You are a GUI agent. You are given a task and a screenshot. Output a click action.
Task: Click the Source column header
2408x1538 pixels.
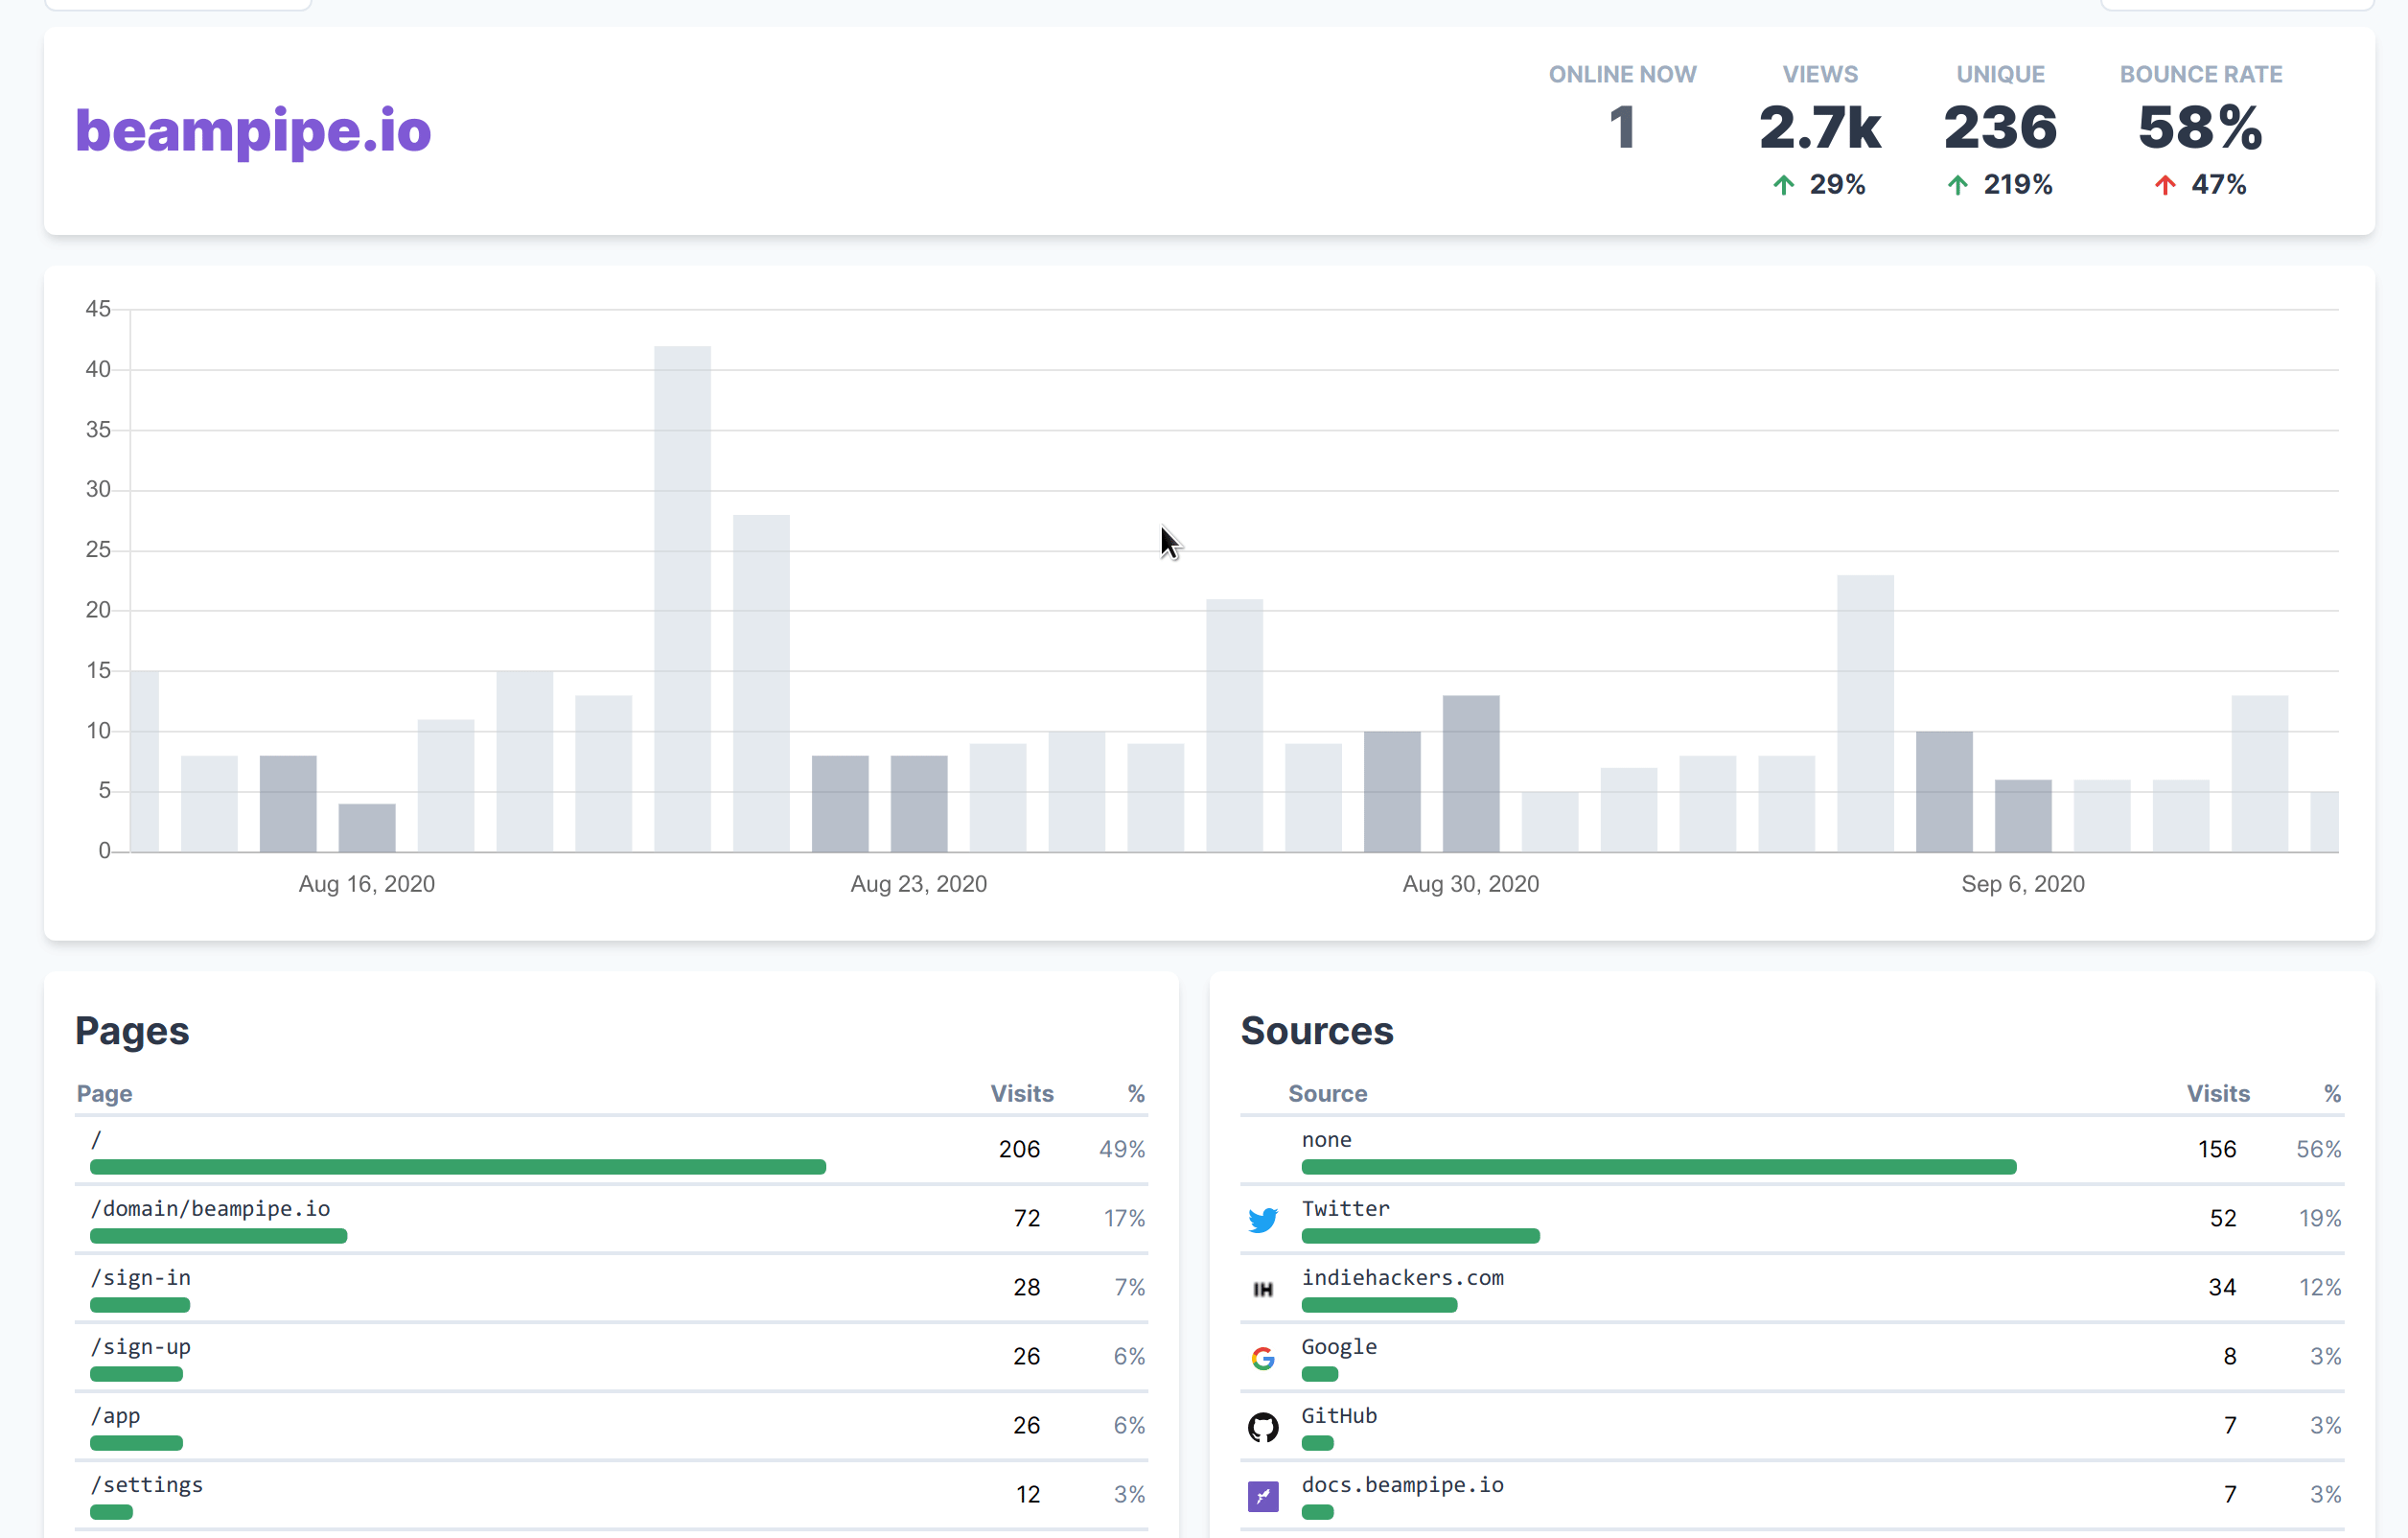click(x=1327, y=1093)
